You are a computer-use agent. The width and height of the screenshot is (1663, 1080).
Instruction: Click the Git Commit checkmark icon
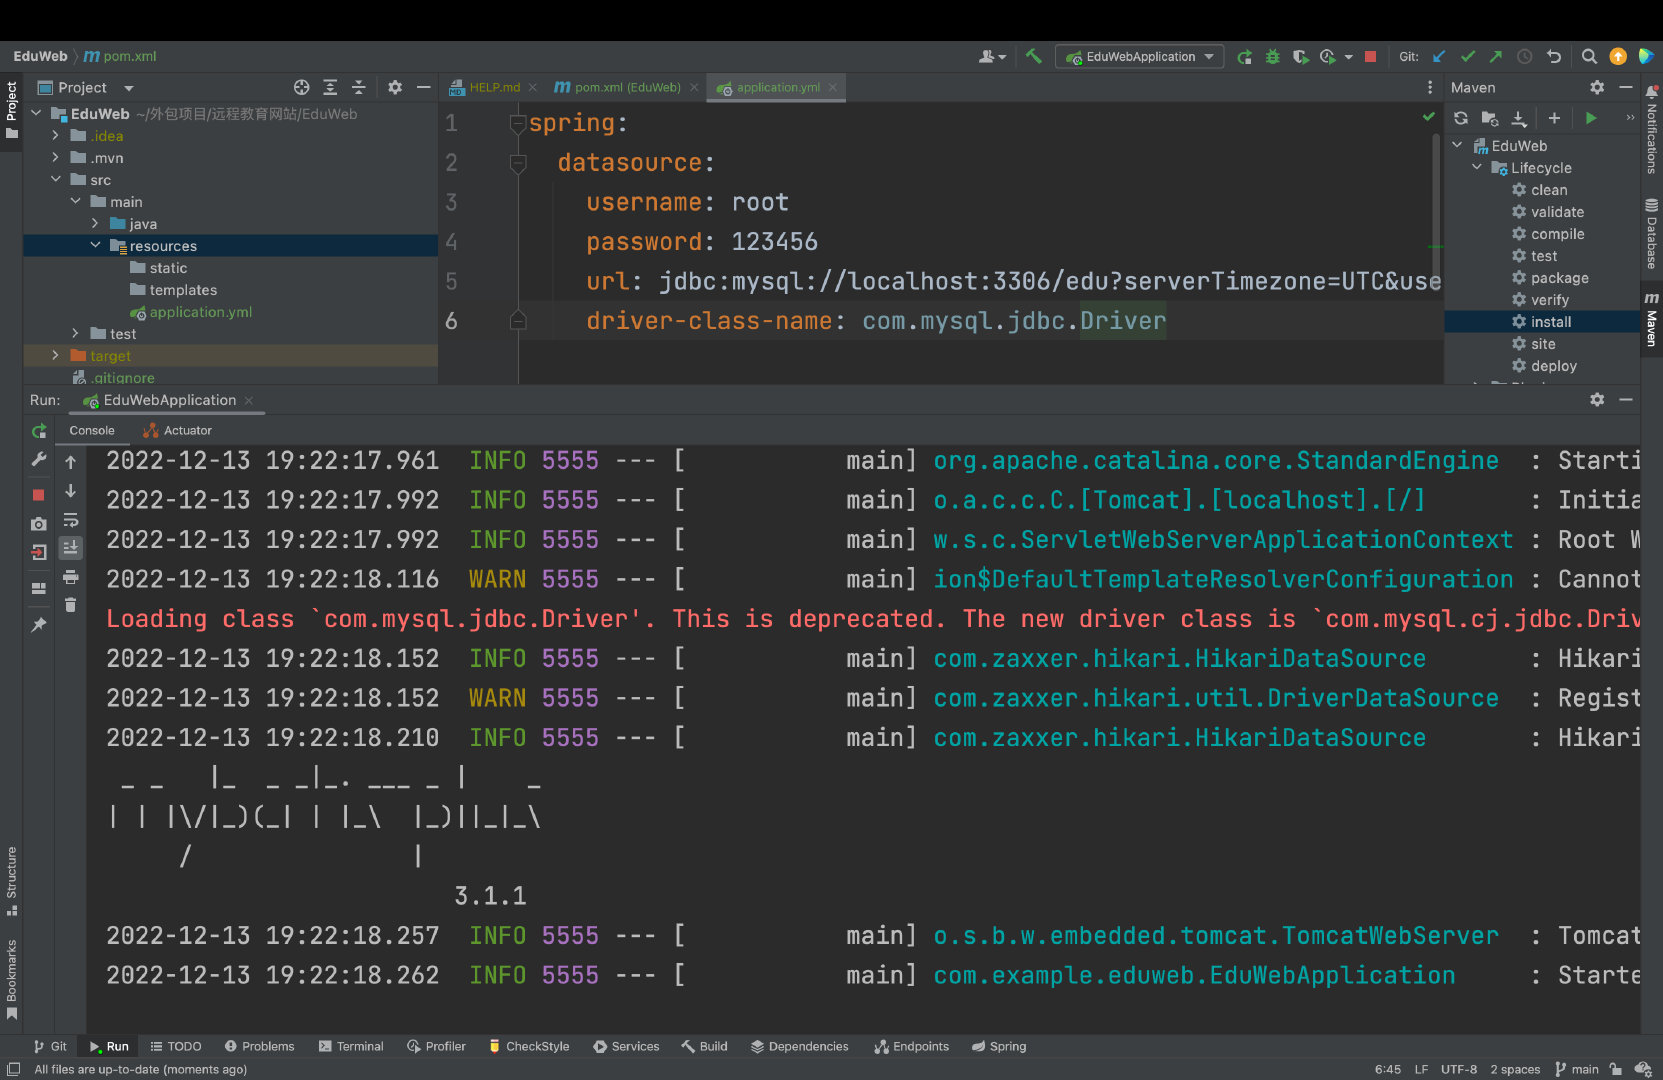1468,57
